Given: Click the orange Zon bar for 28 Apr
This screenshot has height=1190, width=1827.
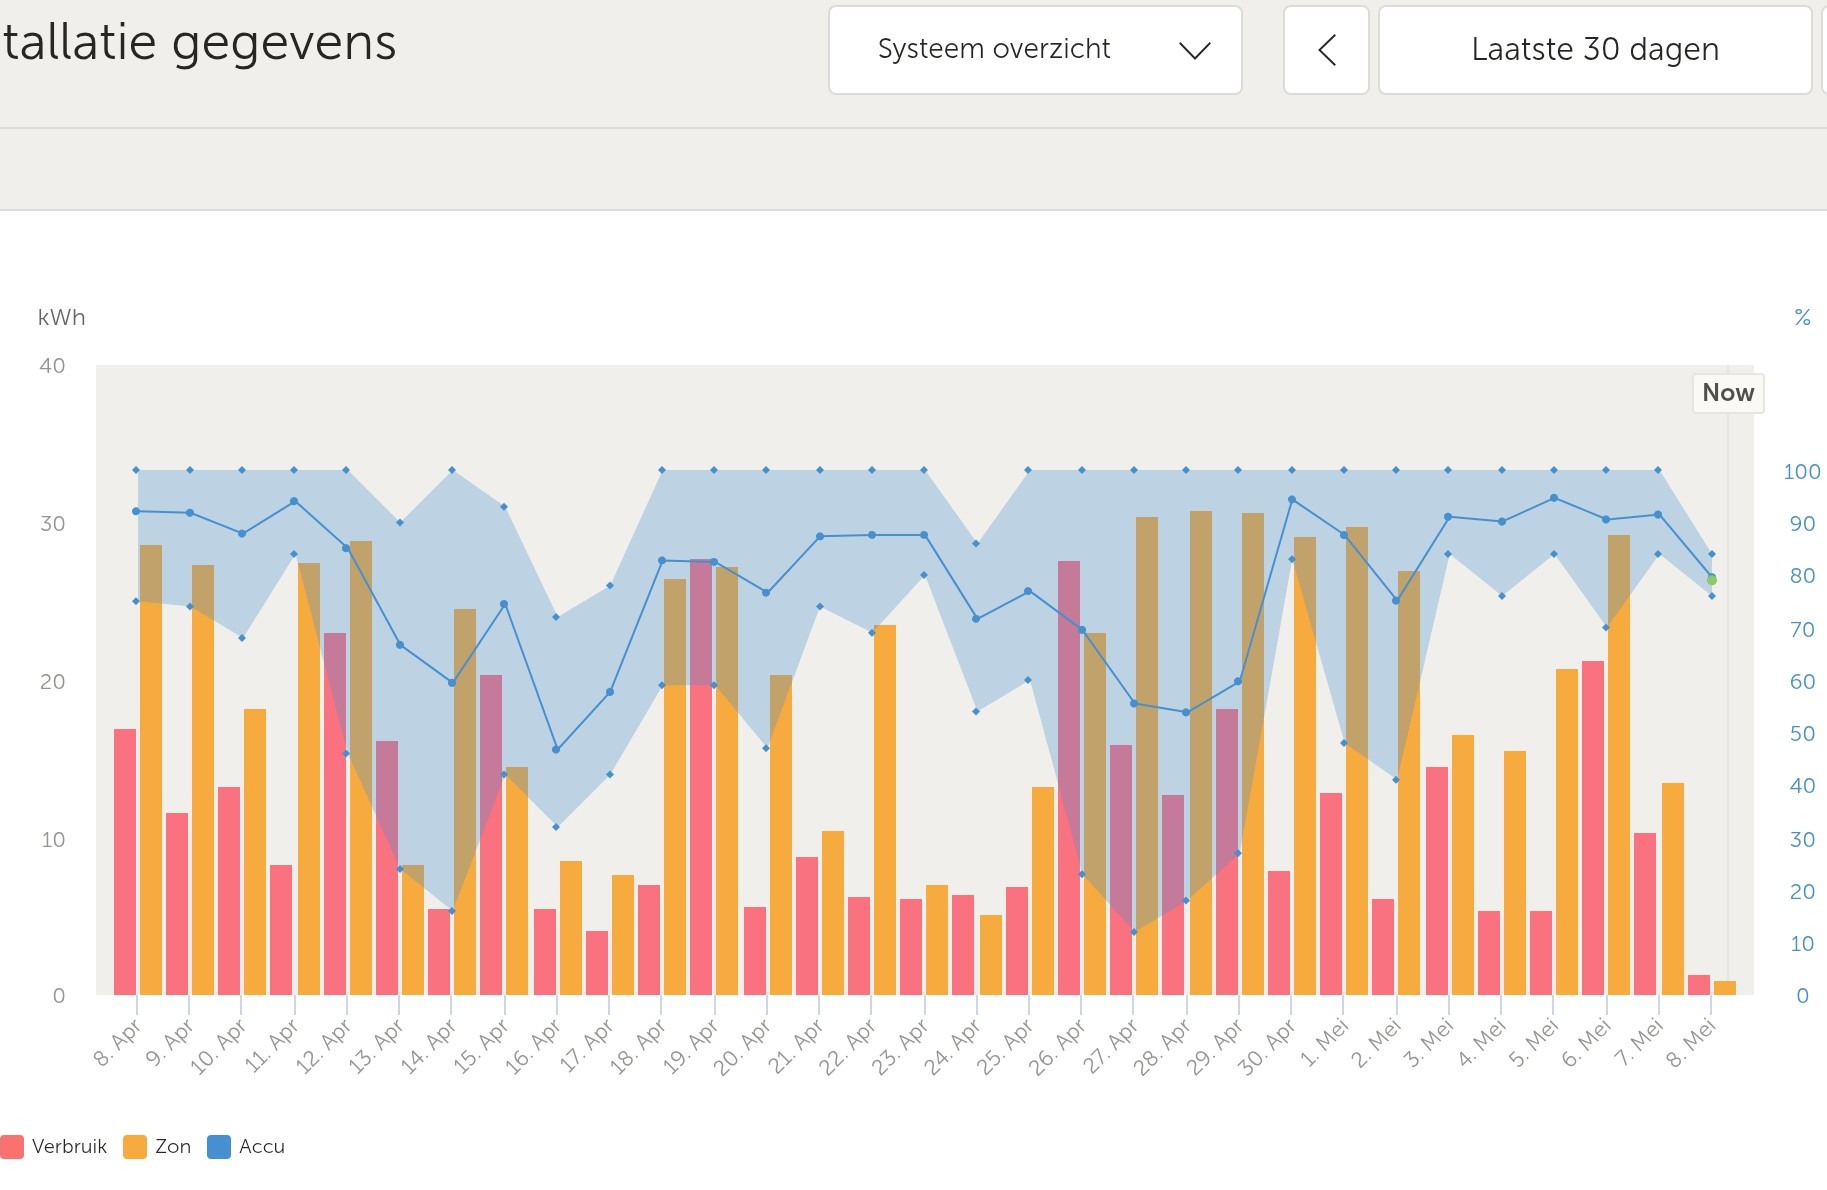Looking at the screenshot, I should (1200, 750).
